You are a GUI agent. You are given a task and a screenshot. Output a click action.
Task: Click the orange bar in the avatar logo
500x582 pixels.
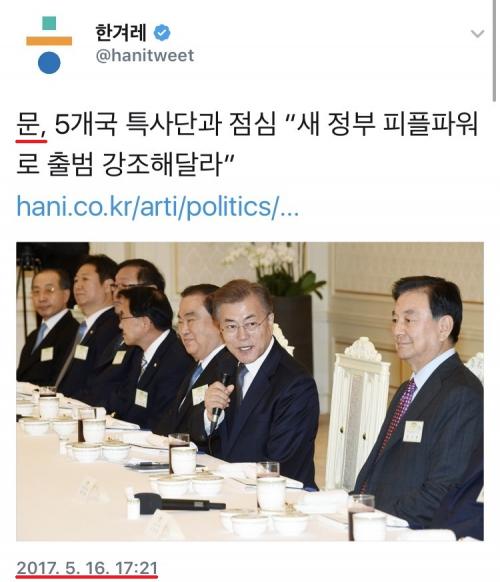(49, 40)
